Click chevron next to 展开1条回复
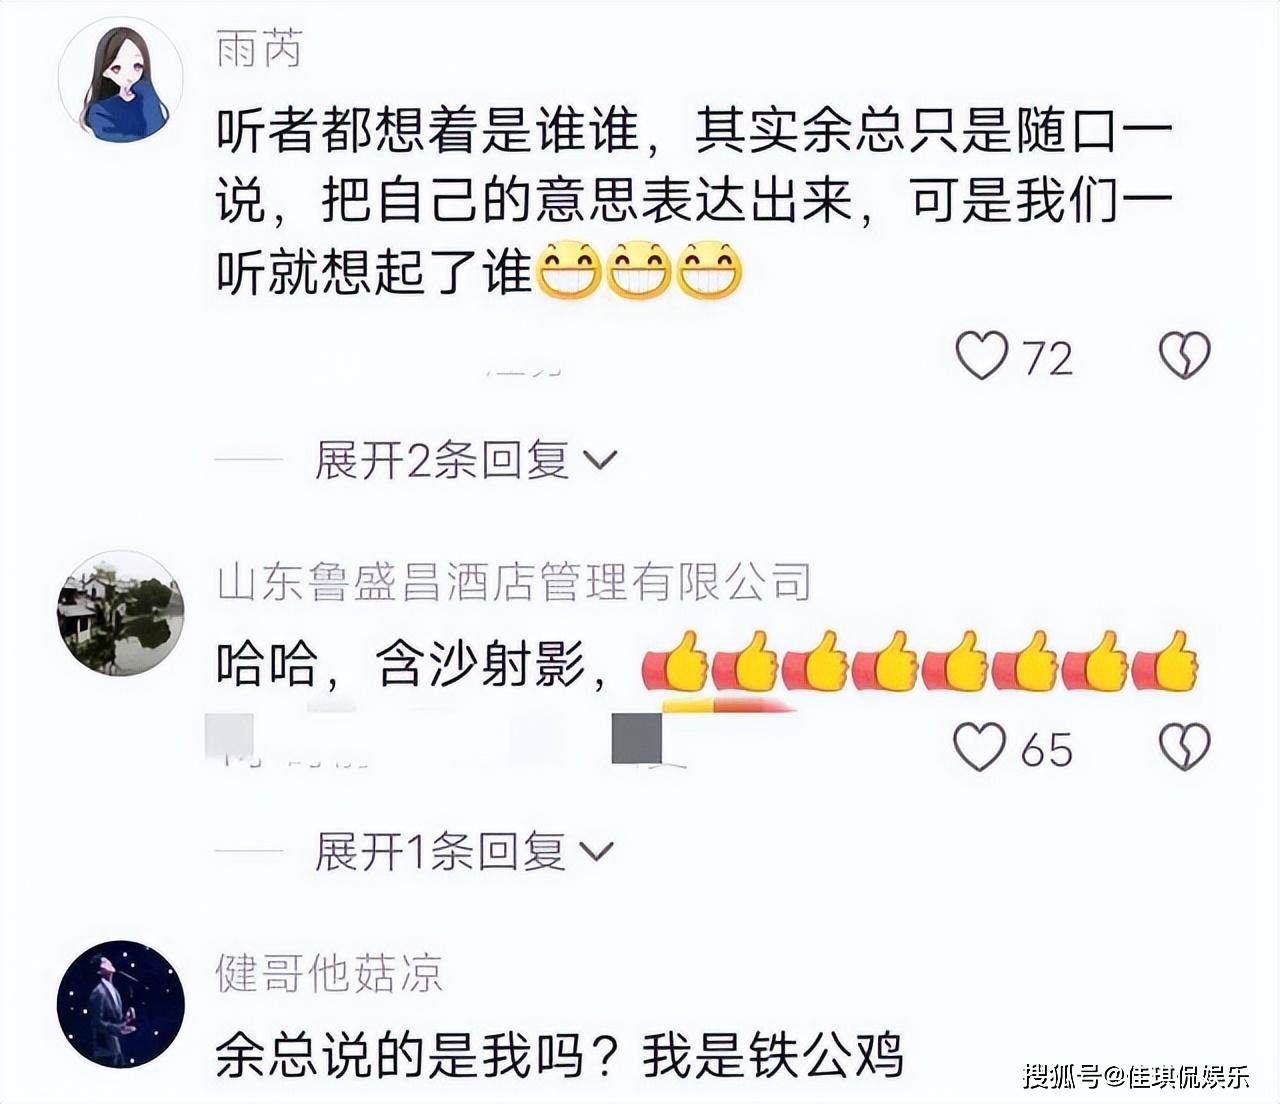 596,853
